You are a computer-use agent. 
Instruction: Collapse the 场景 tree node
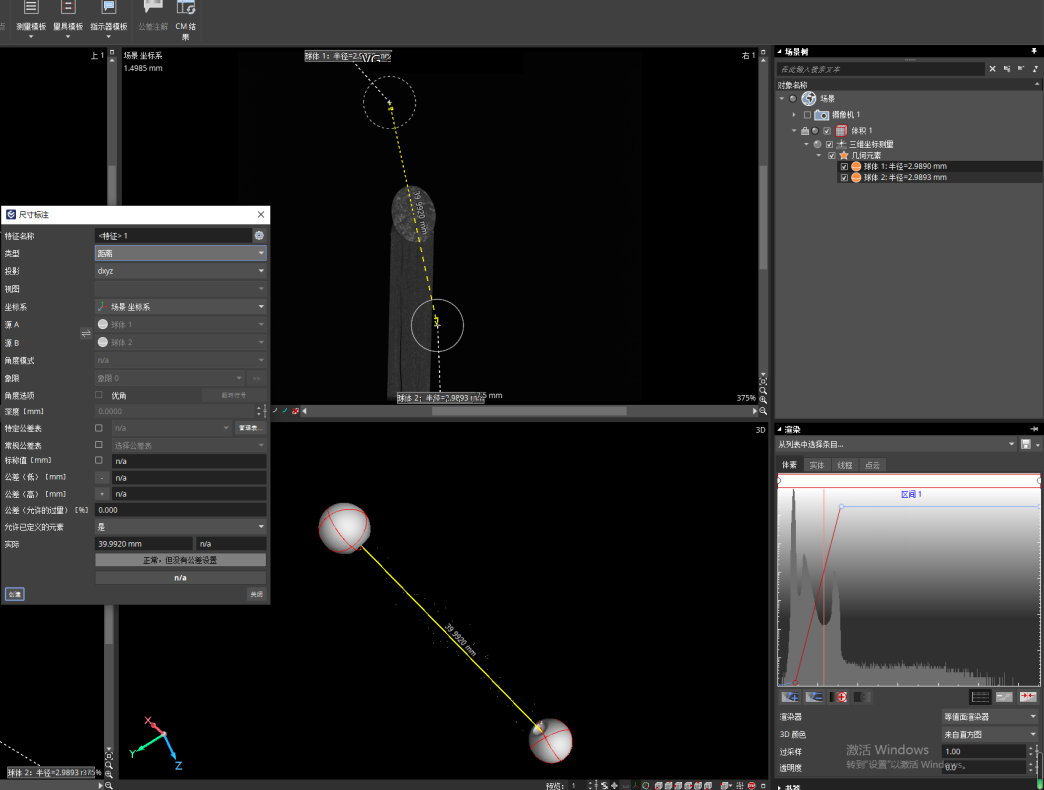click(x=782, y=99)
